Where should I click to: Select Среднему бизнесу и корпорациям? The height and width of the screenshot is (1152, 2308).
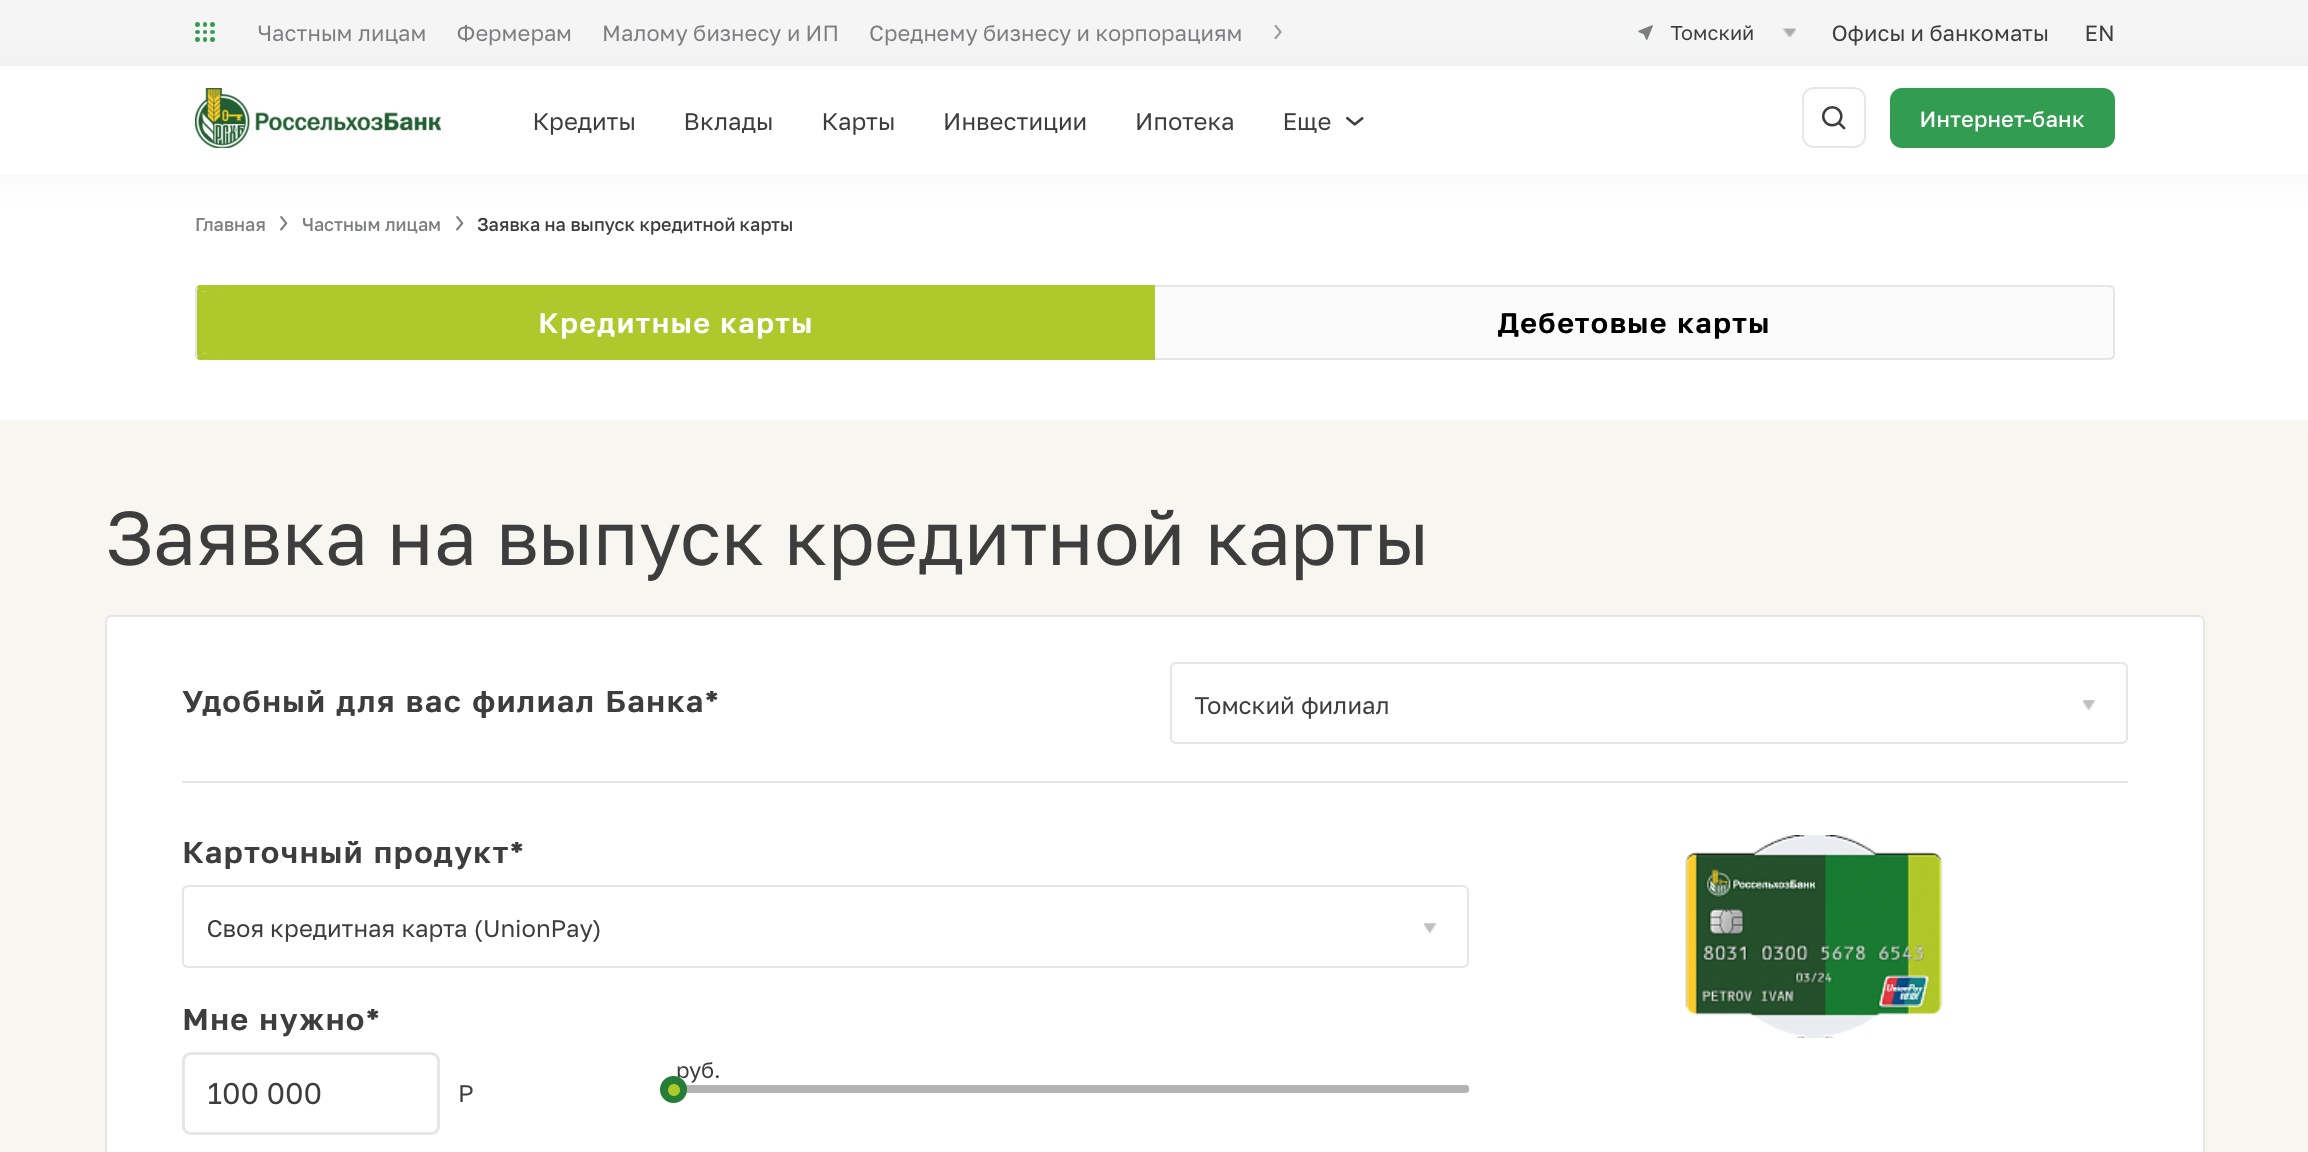(x=1055, y=33)
